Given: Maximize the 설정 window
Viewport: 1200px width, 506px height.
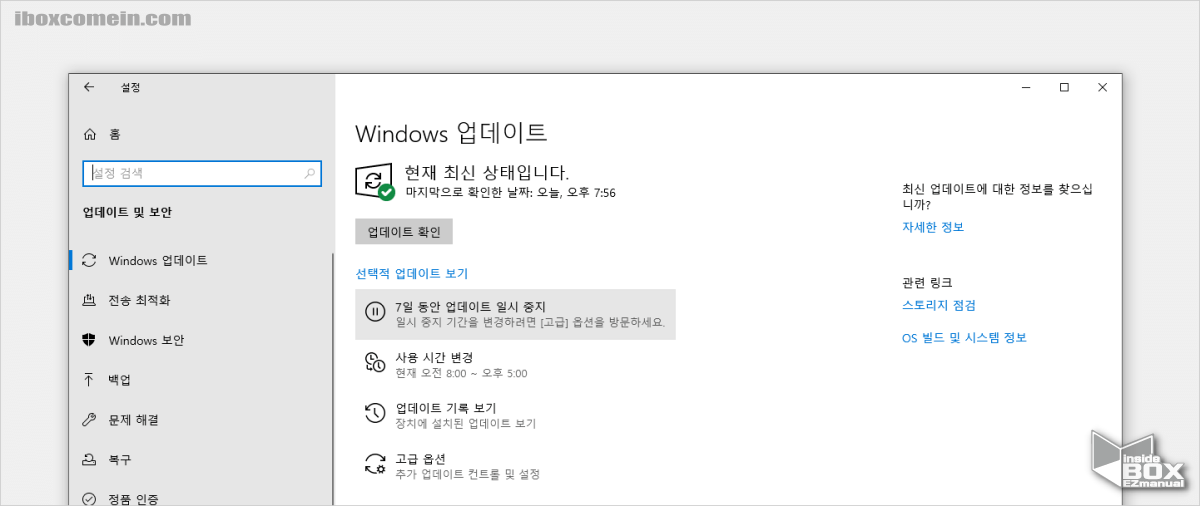Looking at the screenshot, I should [x=1064, y=87].
